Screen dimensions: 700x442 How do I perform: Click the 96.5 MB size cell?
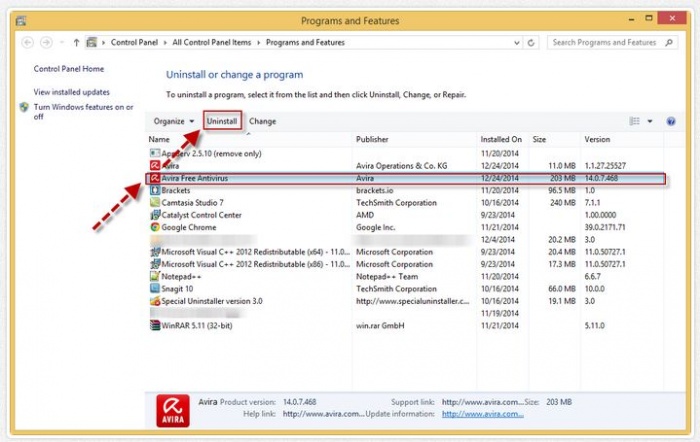click(x=562, y=190)
